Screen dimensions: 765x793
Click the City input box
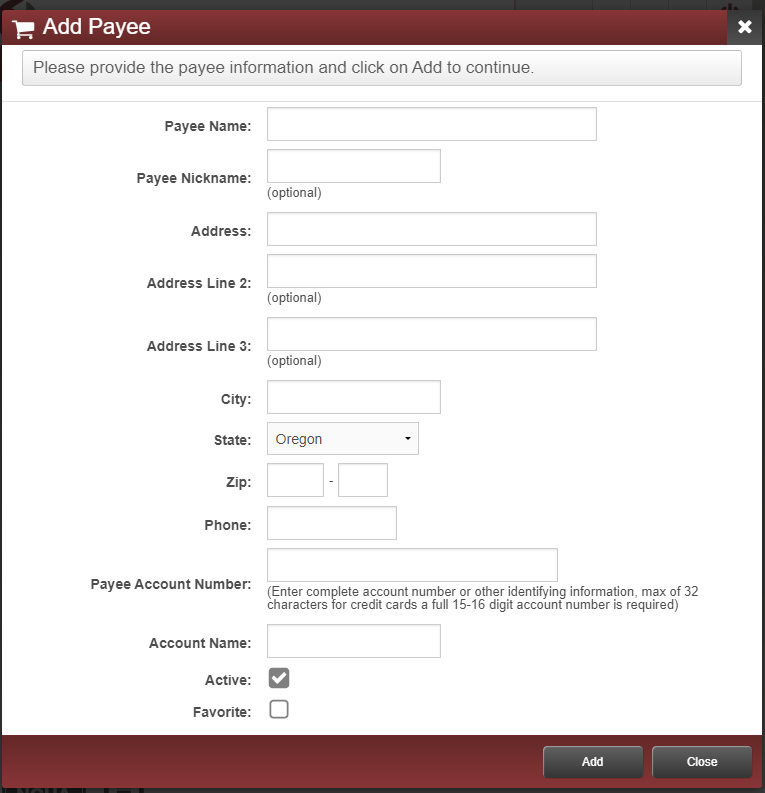tap(353, 397)
